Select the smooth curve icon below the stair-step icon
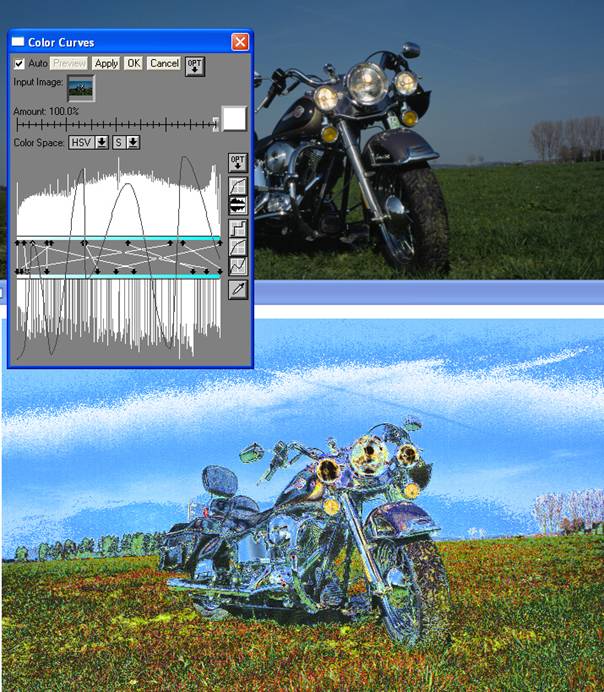604x692 pixels. (238, 247)
